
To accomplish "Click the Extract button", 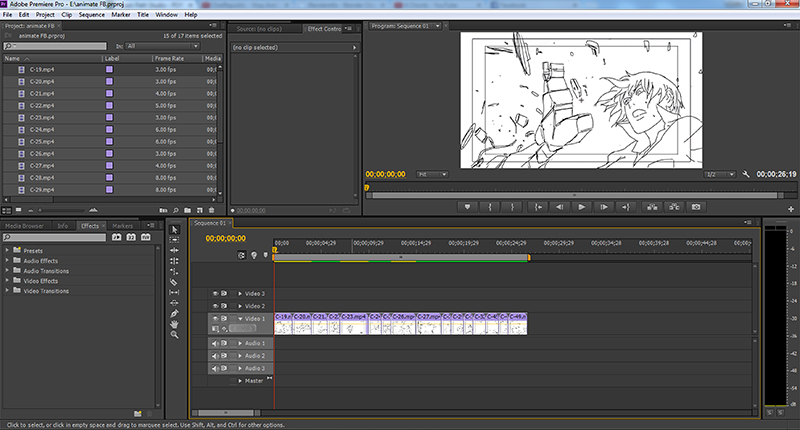I will coord(674,207).
